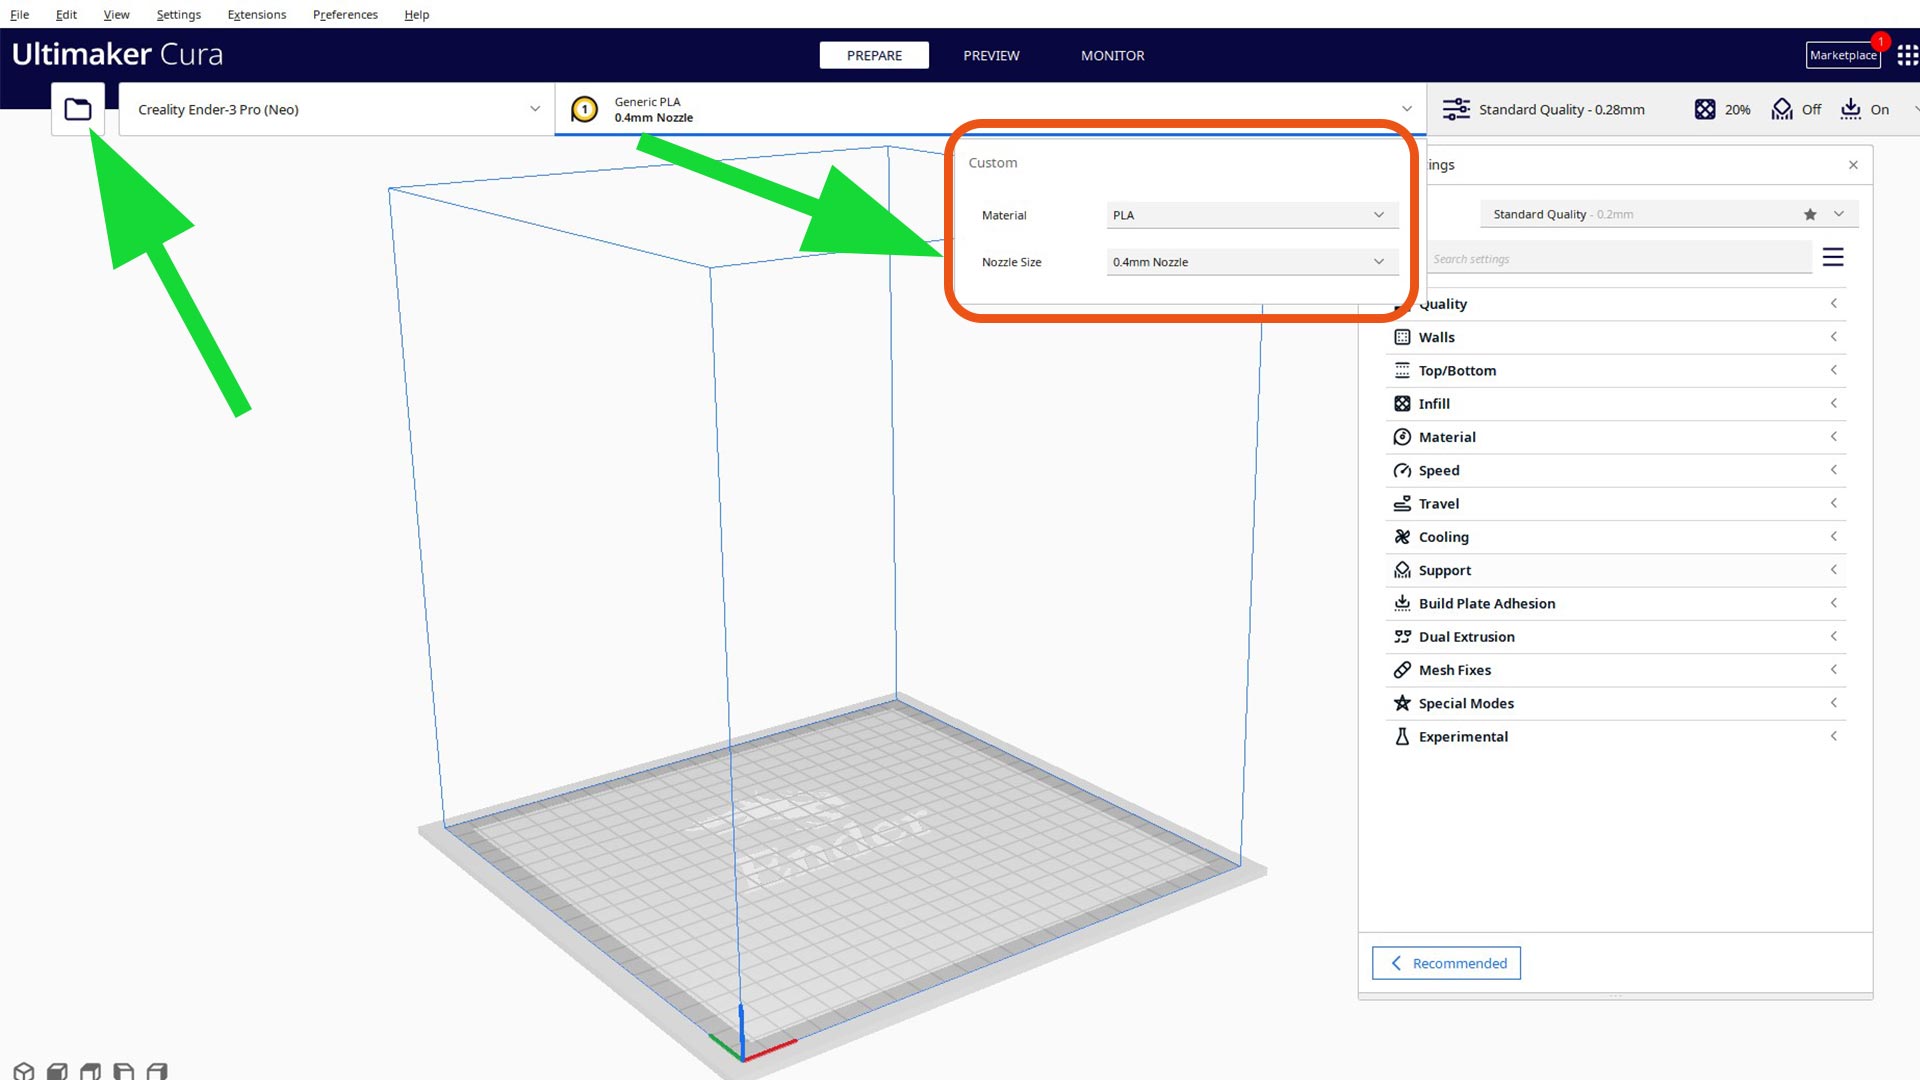Click the star icon in profile selector
Viewport: 1920px width, 1080px height.
click(x=1810, y=214)
